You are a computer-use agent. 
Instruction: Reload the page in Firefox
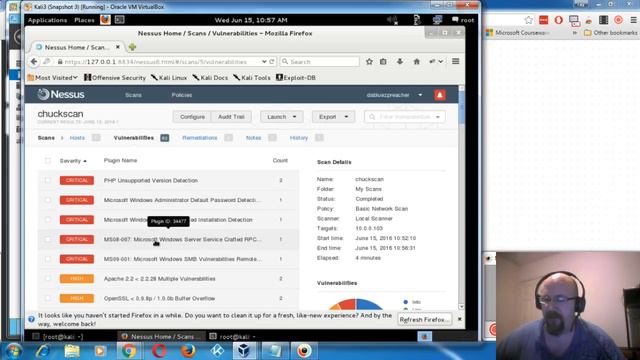coord(272,62)
